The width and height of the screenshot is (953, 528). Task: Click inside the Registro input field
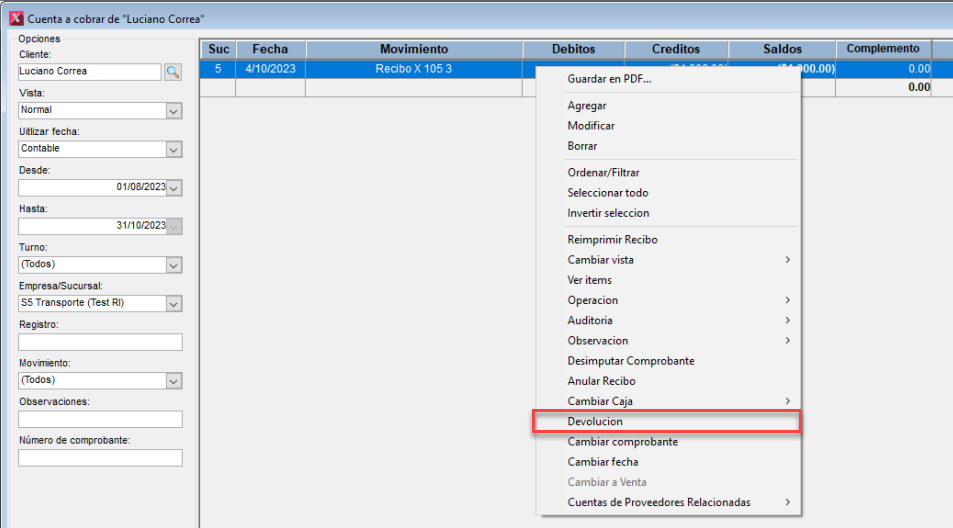100,342
